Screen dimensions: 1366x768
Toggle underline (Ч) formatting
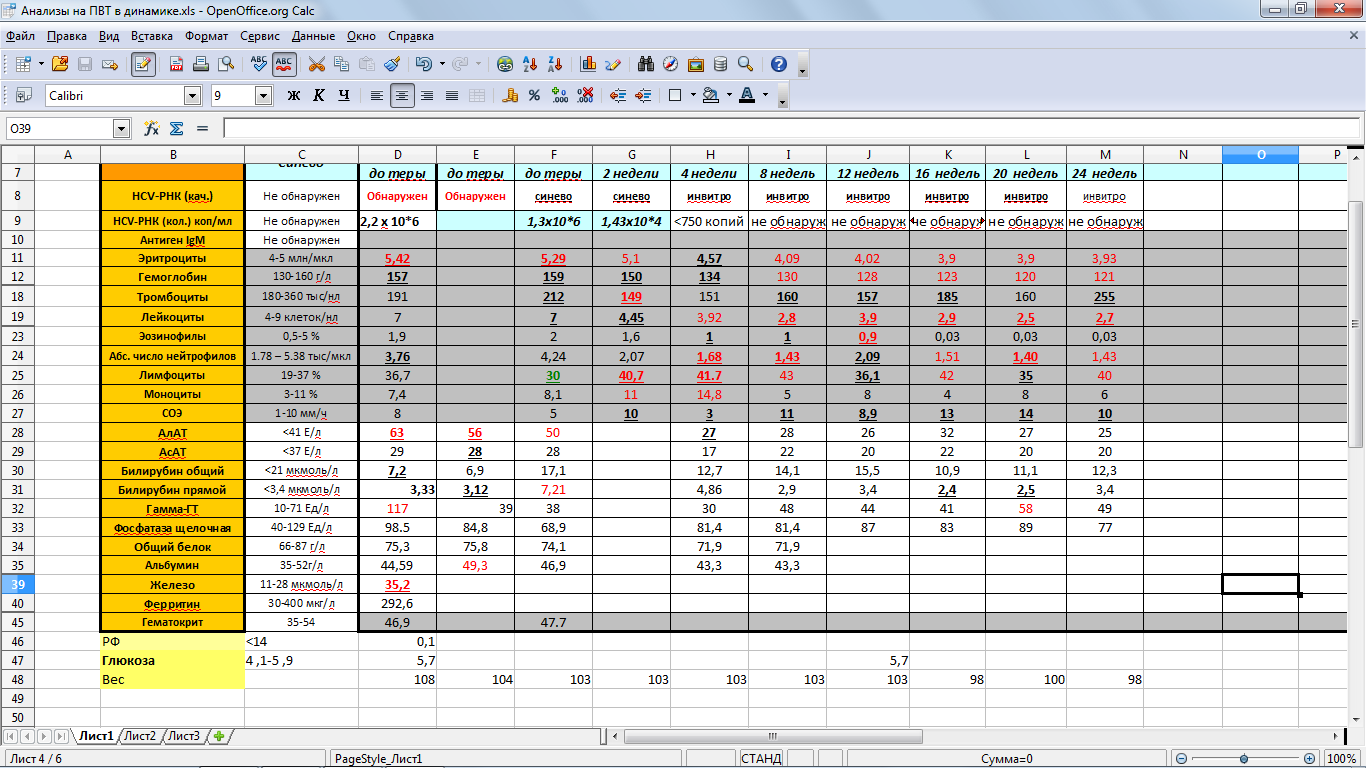[x=344, y=96]
